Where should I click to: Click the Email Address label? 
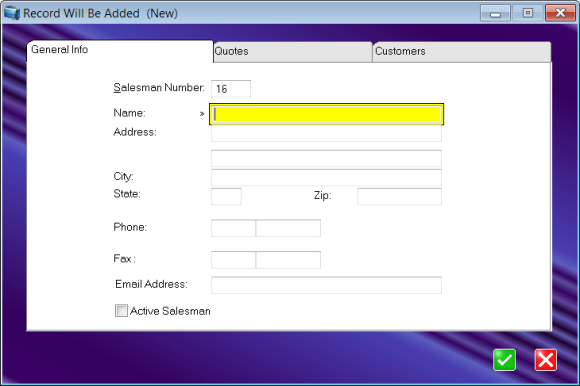(151, 284)
